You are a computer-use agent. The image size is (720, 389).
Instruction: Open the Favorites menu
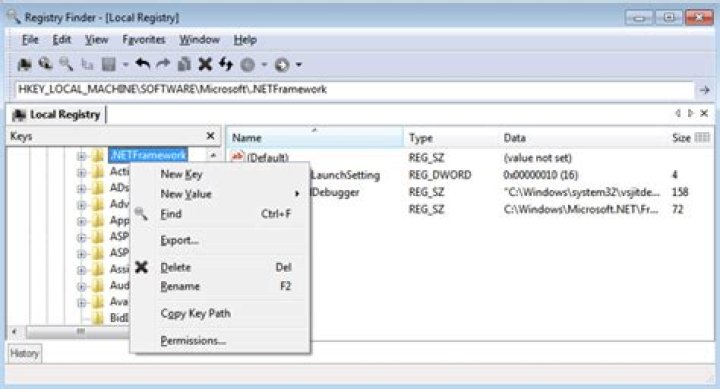pyautogui.click(x=144, y=40)
